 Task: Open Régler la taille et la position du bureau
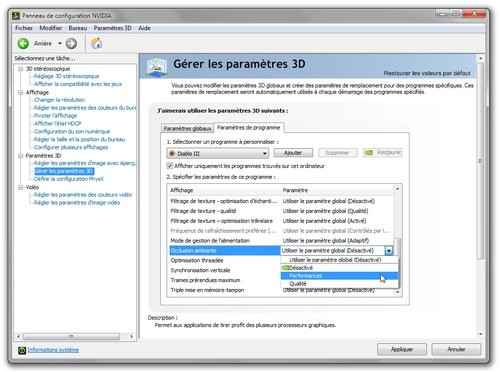[79, 139]
